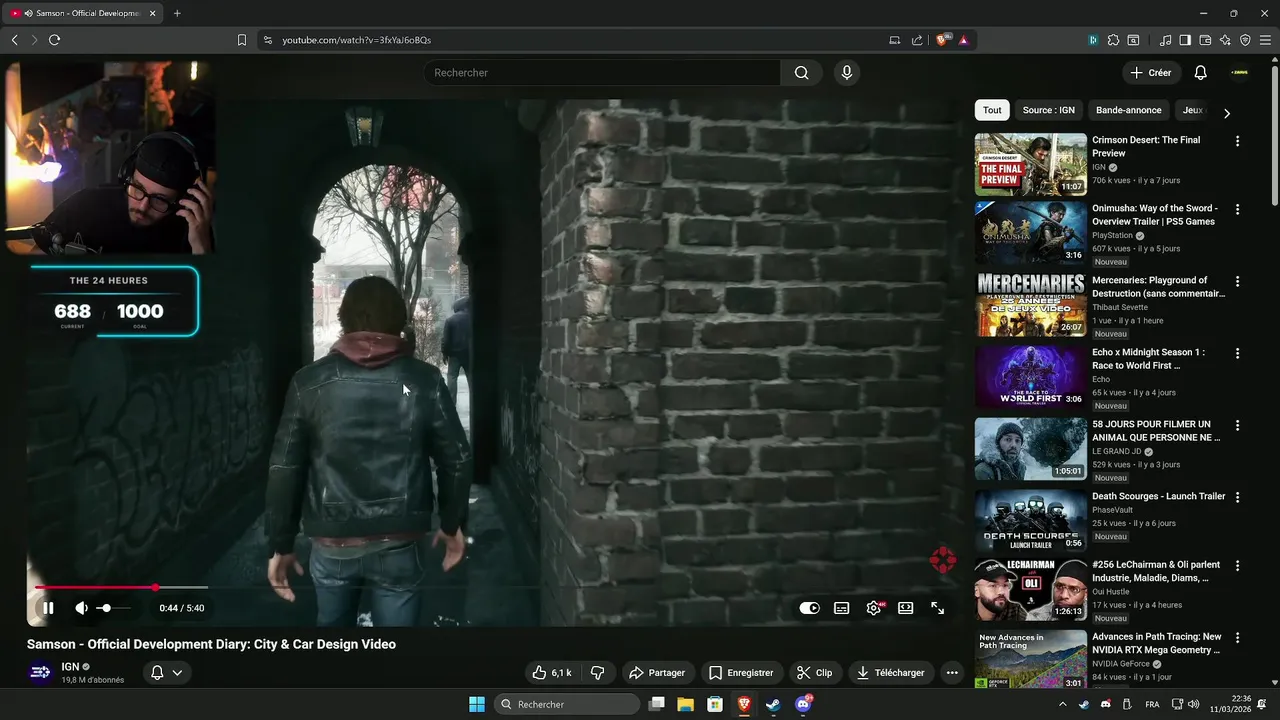Viewport: 1280px width, 720px height.
Task: Open Brave Shields lion icon
Action: (x=942, y=40)
